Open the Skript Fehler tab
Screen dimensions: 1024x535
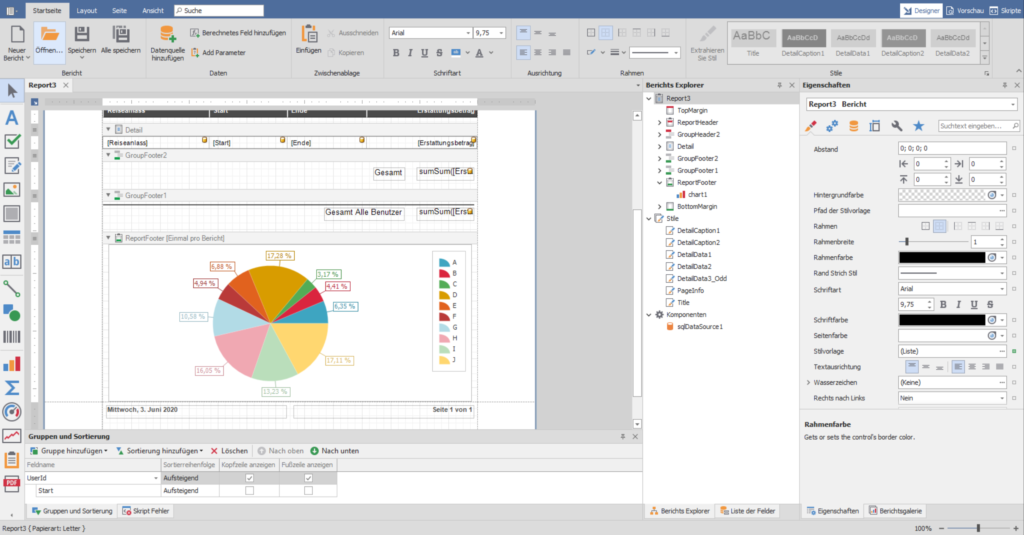(x=144, y=510)
